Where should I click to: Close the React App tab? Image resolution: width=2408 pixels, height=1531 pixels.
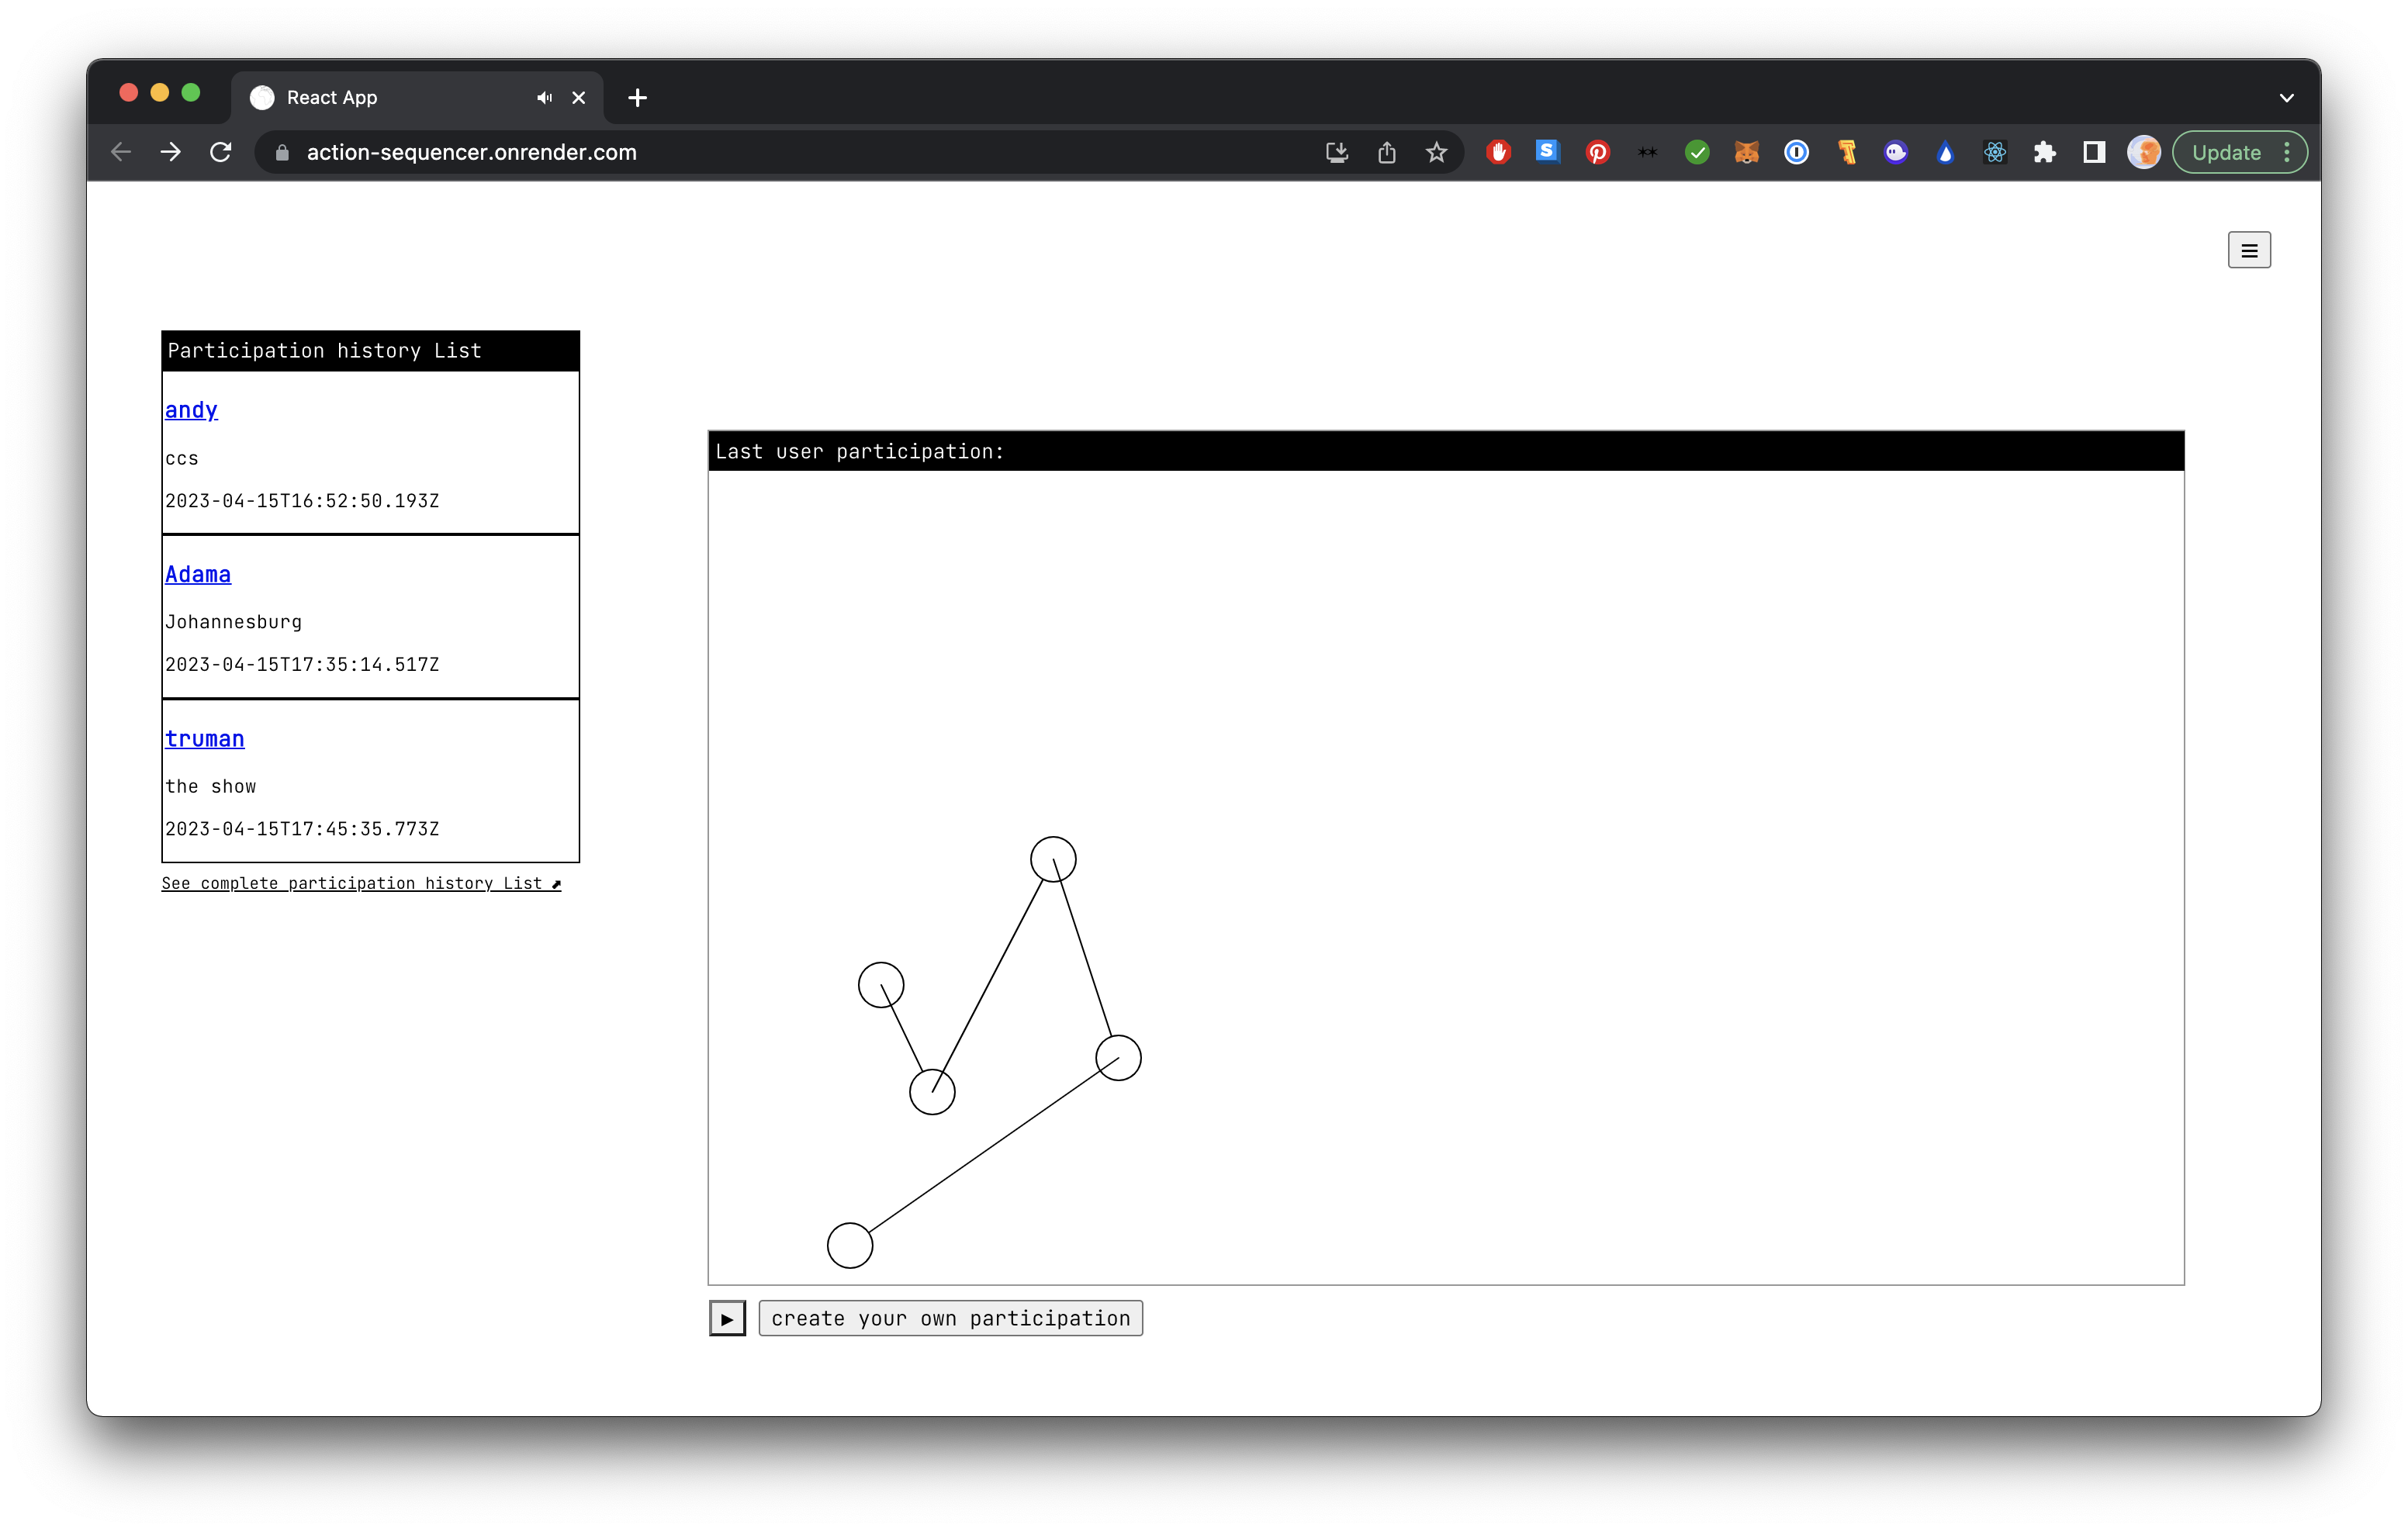click(579, 97)
